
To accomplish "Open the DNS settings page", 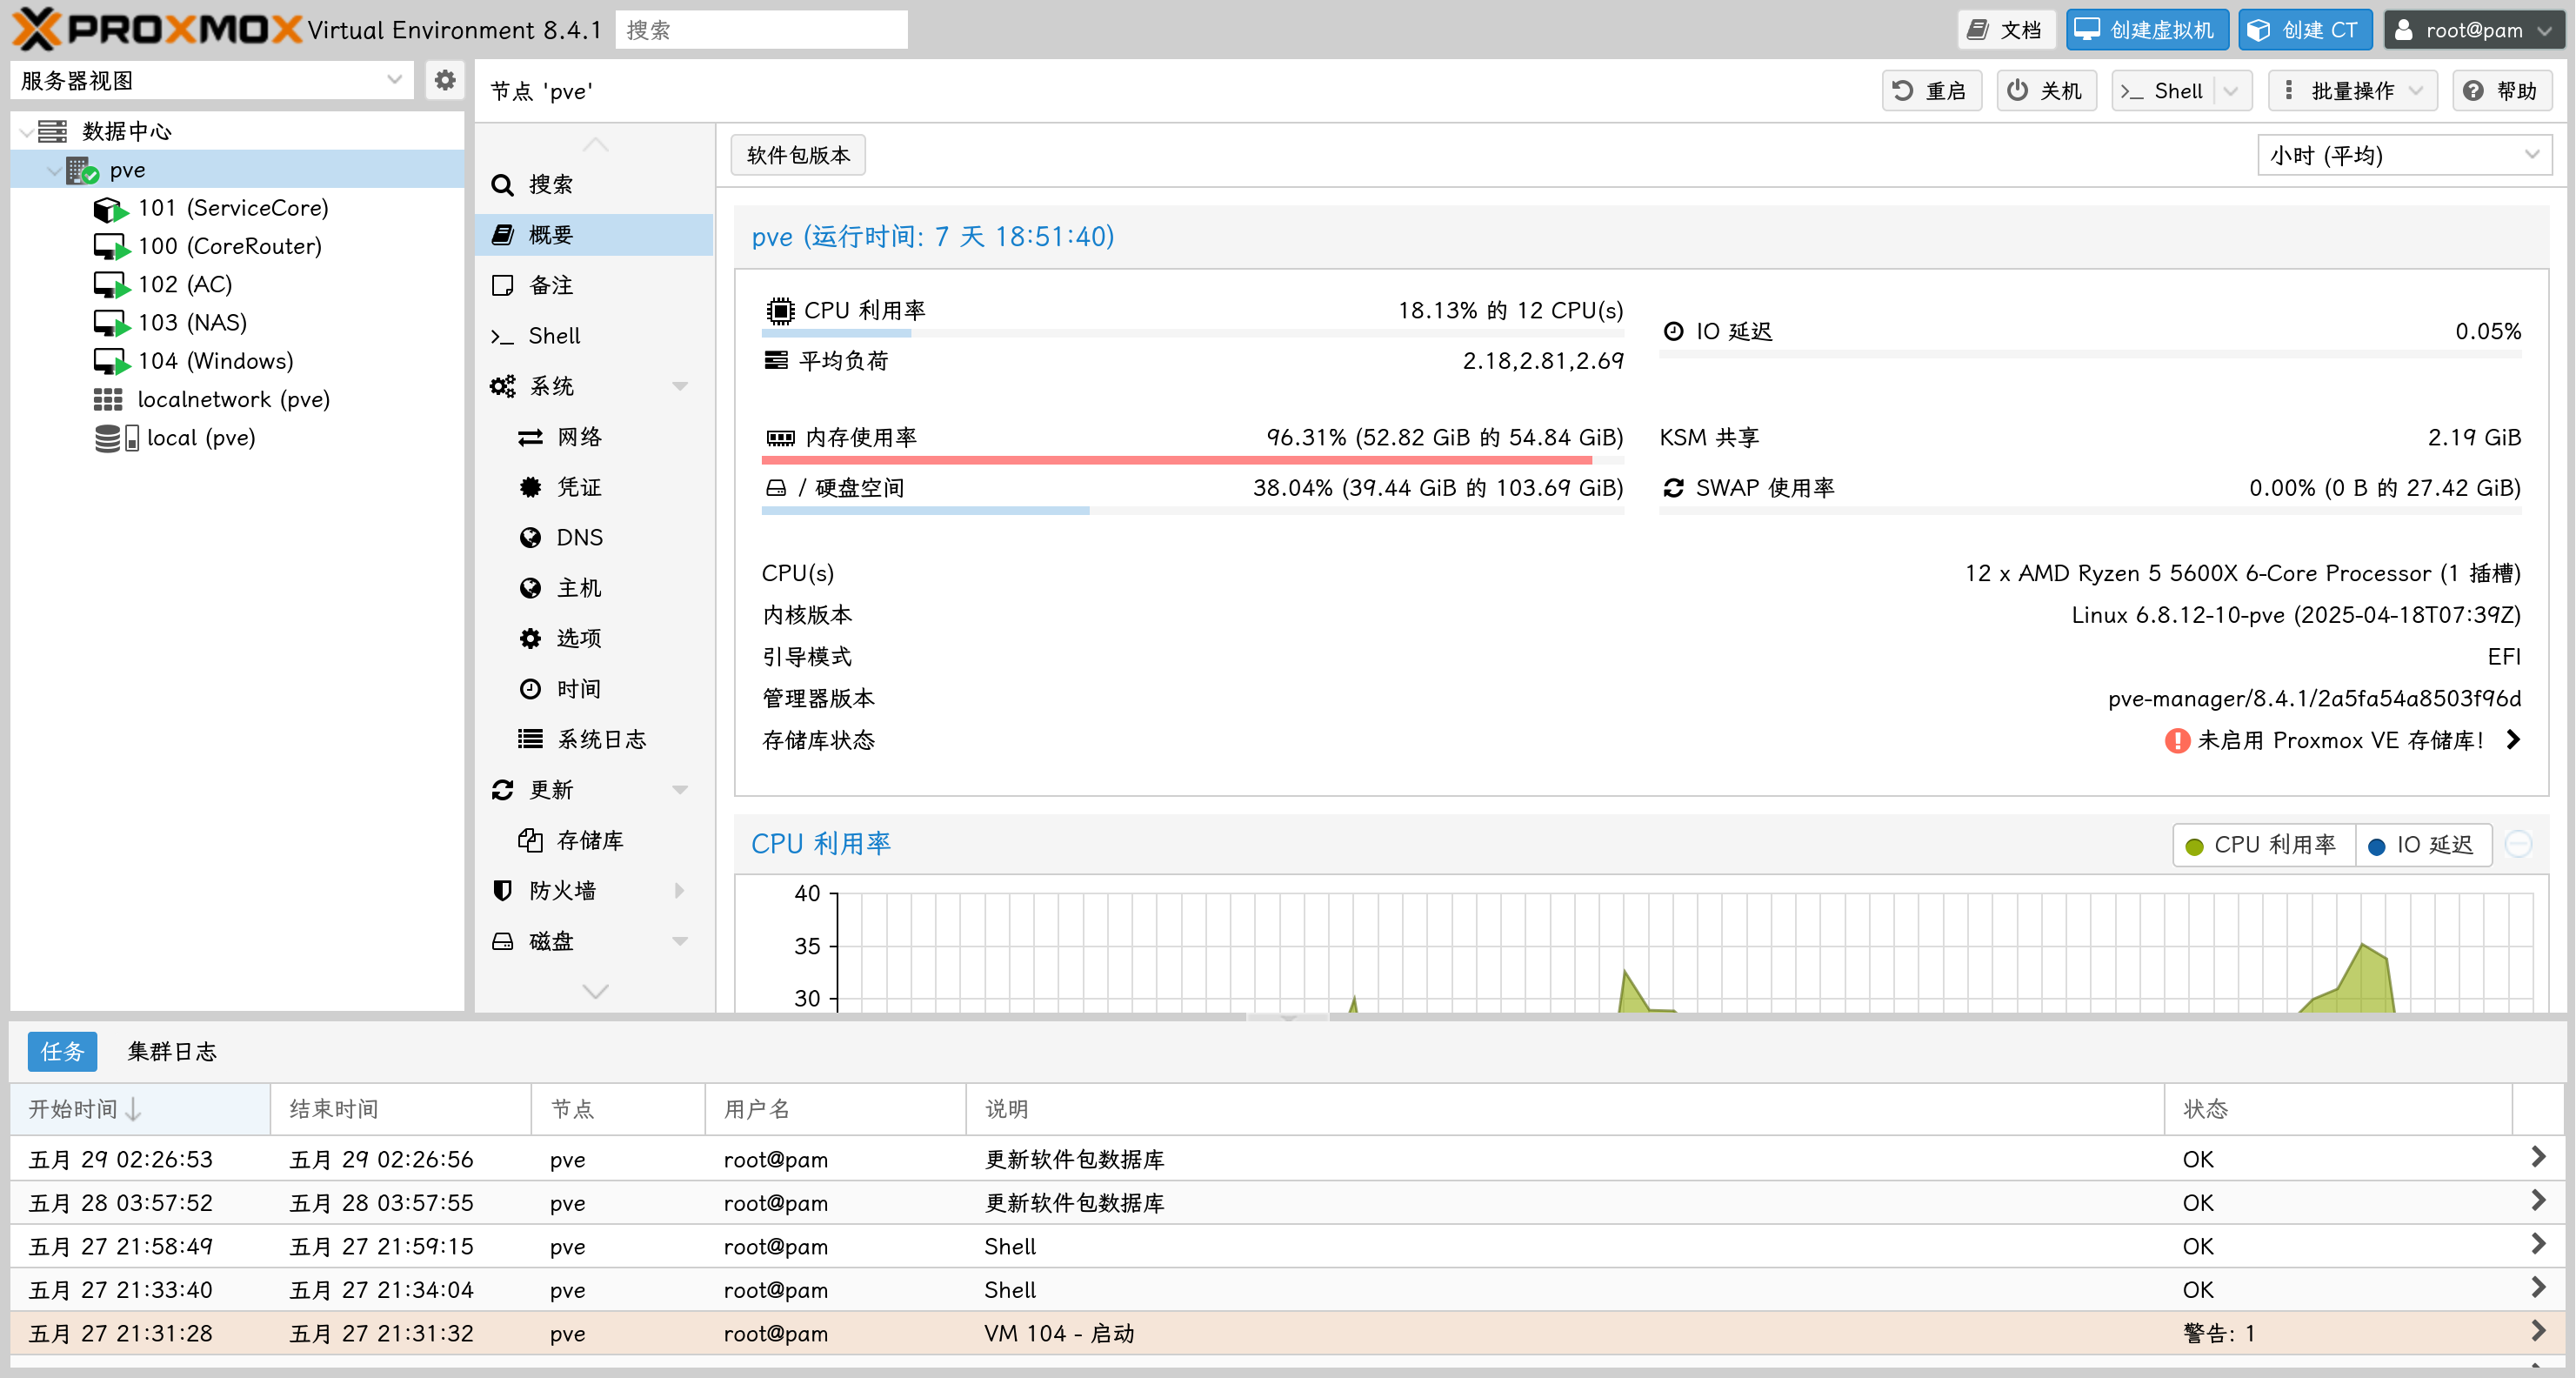I will tap(578, 537).
